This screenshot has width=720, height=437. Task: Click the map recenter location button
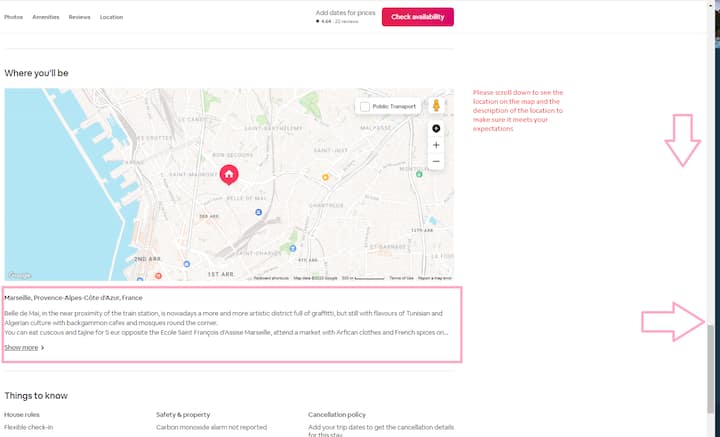tap(436, 129)
